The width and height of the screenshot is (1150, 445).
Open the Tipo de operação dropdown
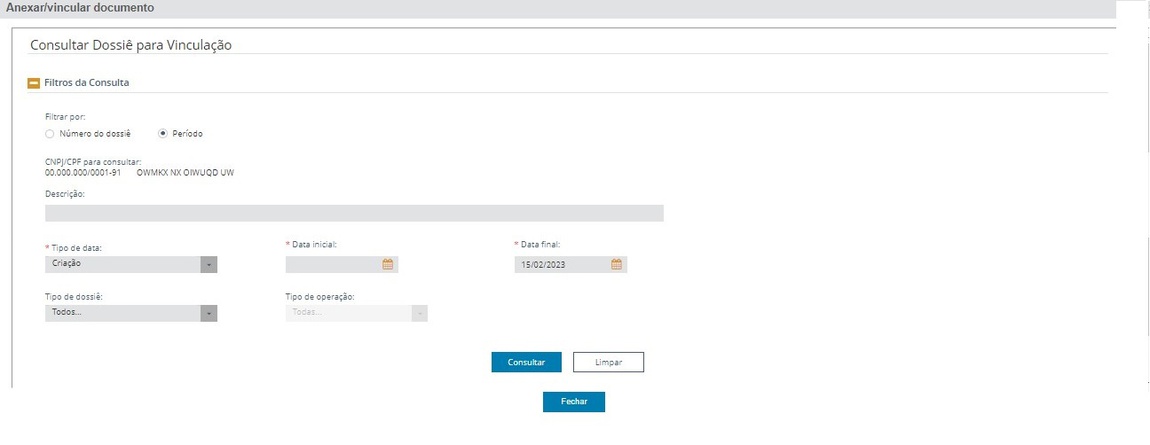356,313
